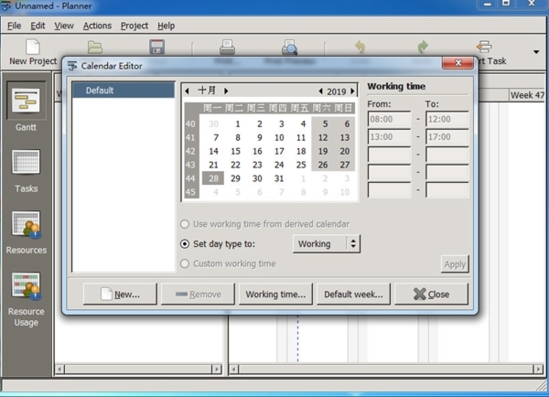549x397 pixels.
Task: Click the 08:00 From time field
Action: pos(389,119)
